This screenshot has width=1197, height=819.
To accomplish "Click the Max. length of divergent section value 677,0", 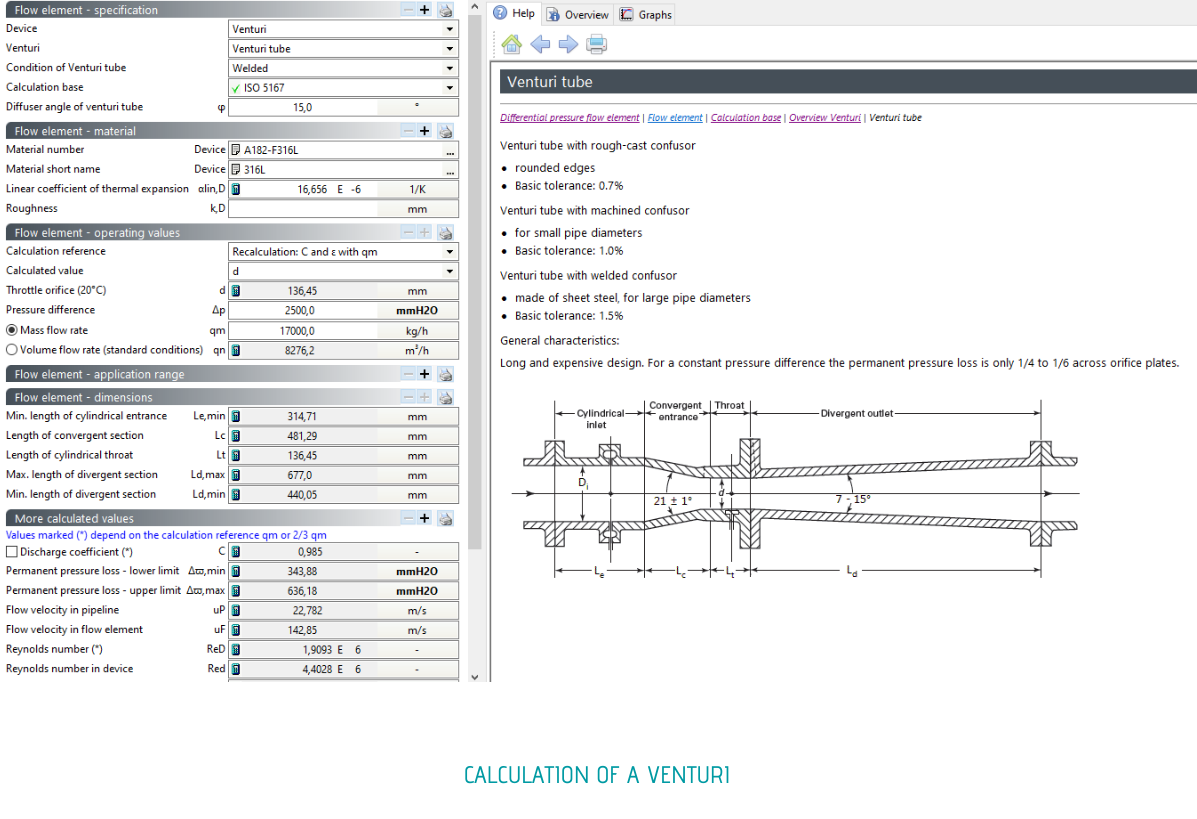I will point(303,476).
